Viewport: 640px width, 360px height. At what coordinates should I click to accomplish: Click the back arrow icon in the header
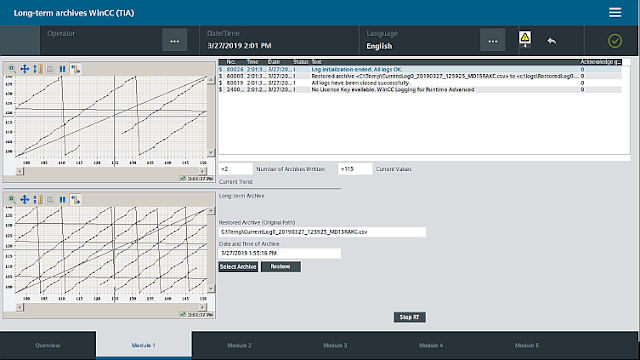point(551,40)
